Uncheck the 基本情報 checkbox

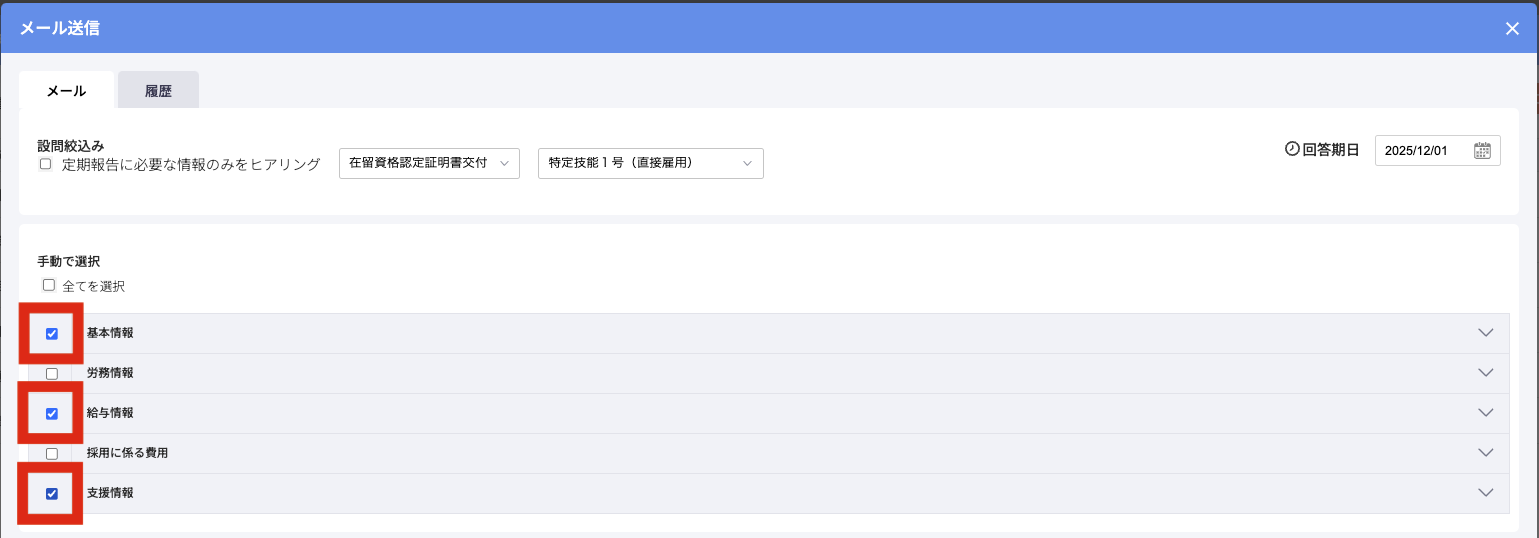pyautogui.click(x=52, y=333)
